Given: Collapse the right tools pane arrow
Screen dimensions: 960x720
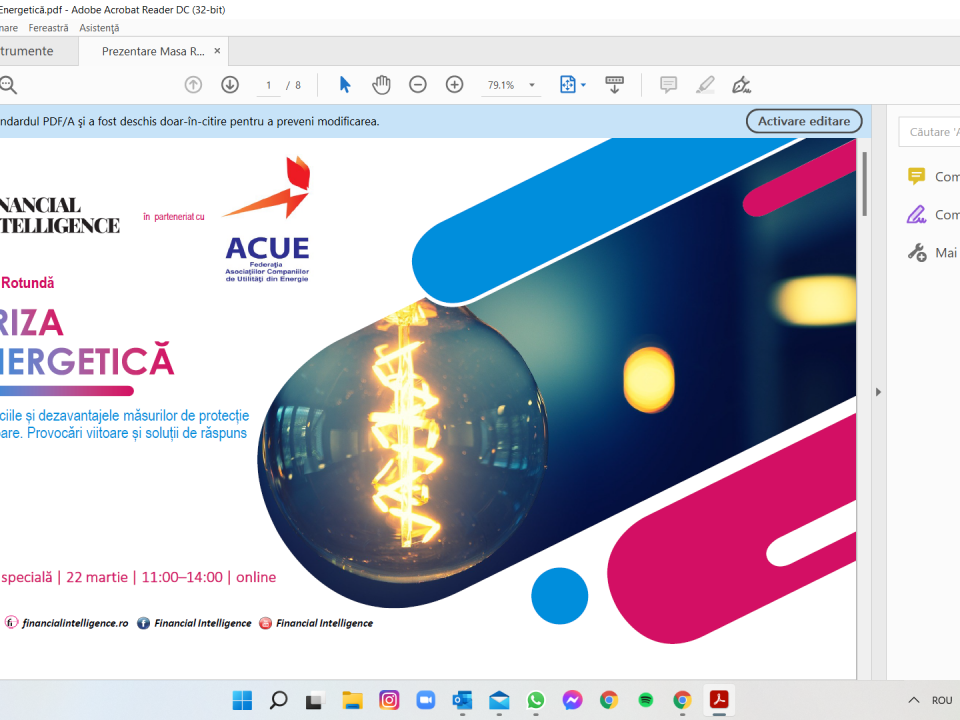Looking at the screenshot, I should tap(879, 392).
